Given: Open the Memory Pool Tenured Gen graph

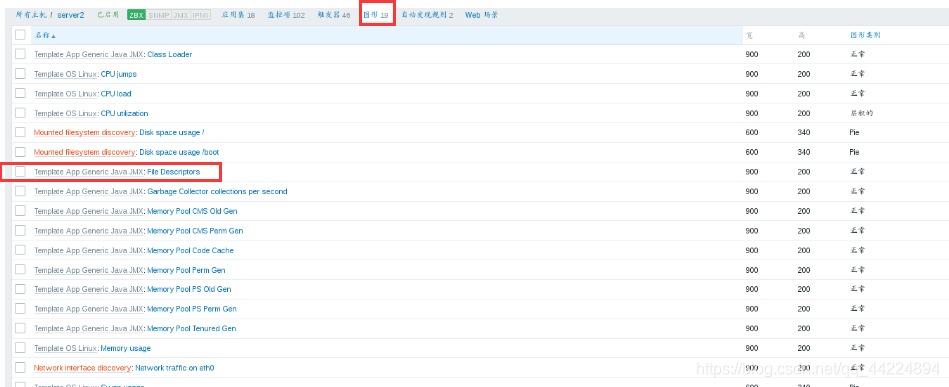Looking at the screenshot, I should 191,328.
